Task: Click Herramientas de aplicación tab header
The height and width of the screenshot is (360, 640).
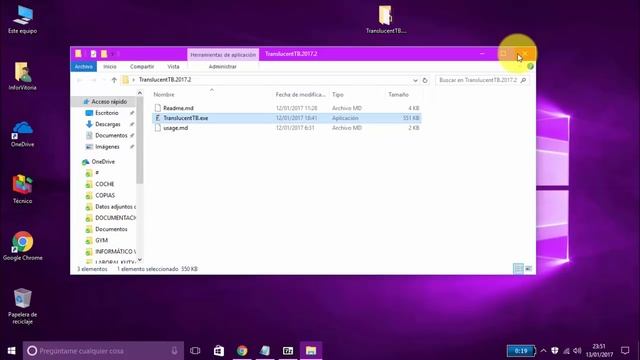Action: (x=223, y=54)
